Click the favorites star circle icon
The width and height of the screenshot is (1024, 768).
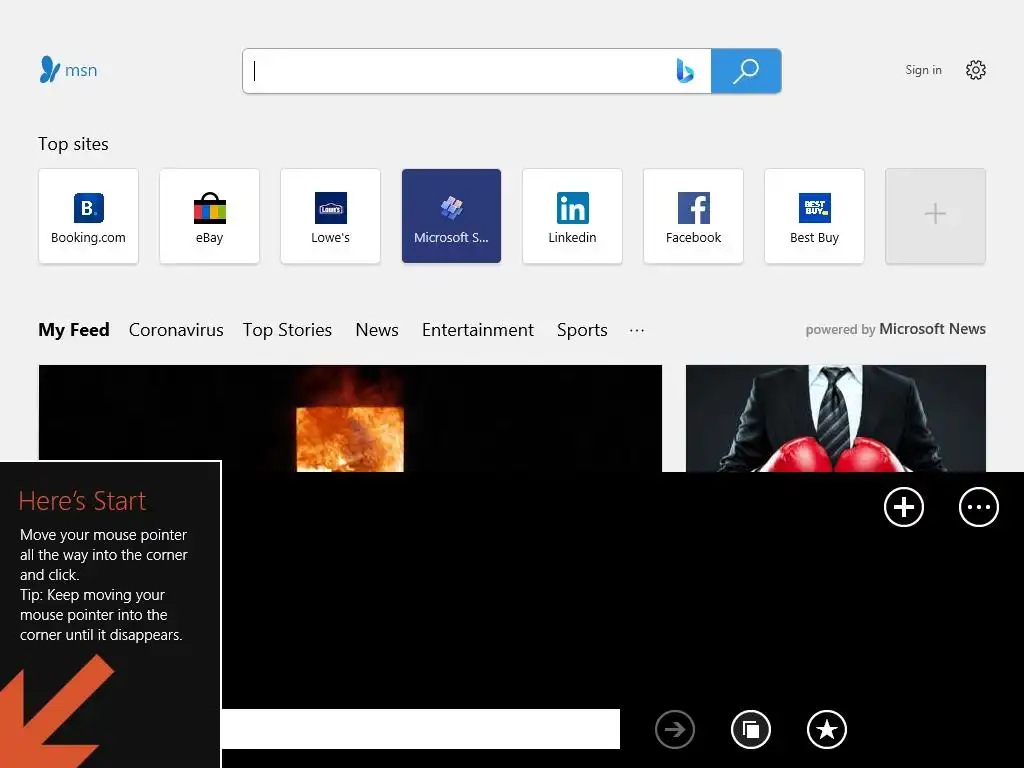coord(827,729)
